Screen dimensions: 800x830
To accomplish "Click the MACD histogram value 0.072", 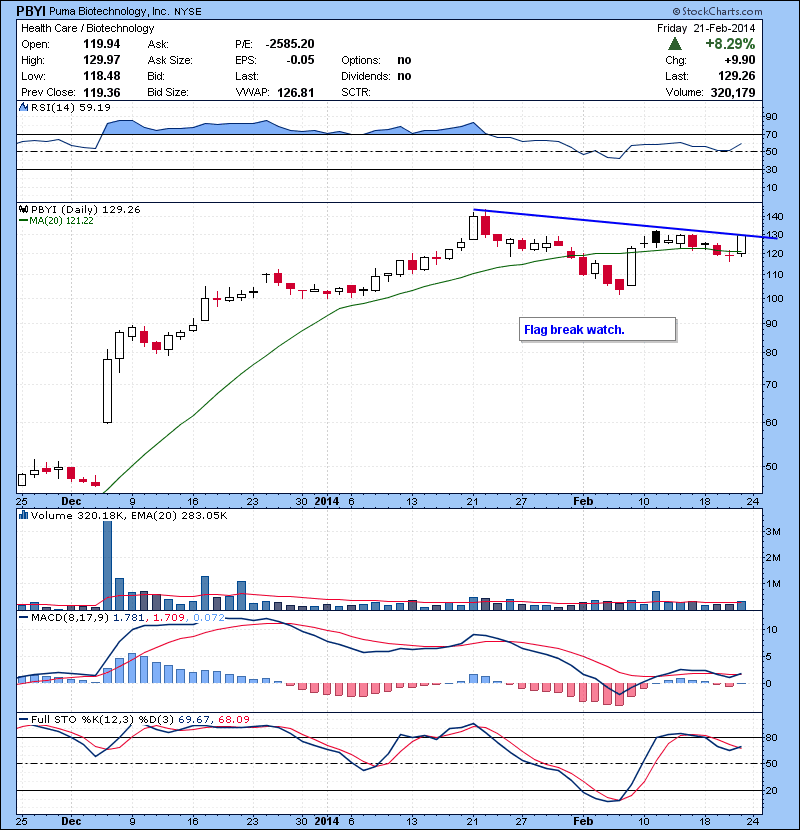I will (x=209, y=617).
